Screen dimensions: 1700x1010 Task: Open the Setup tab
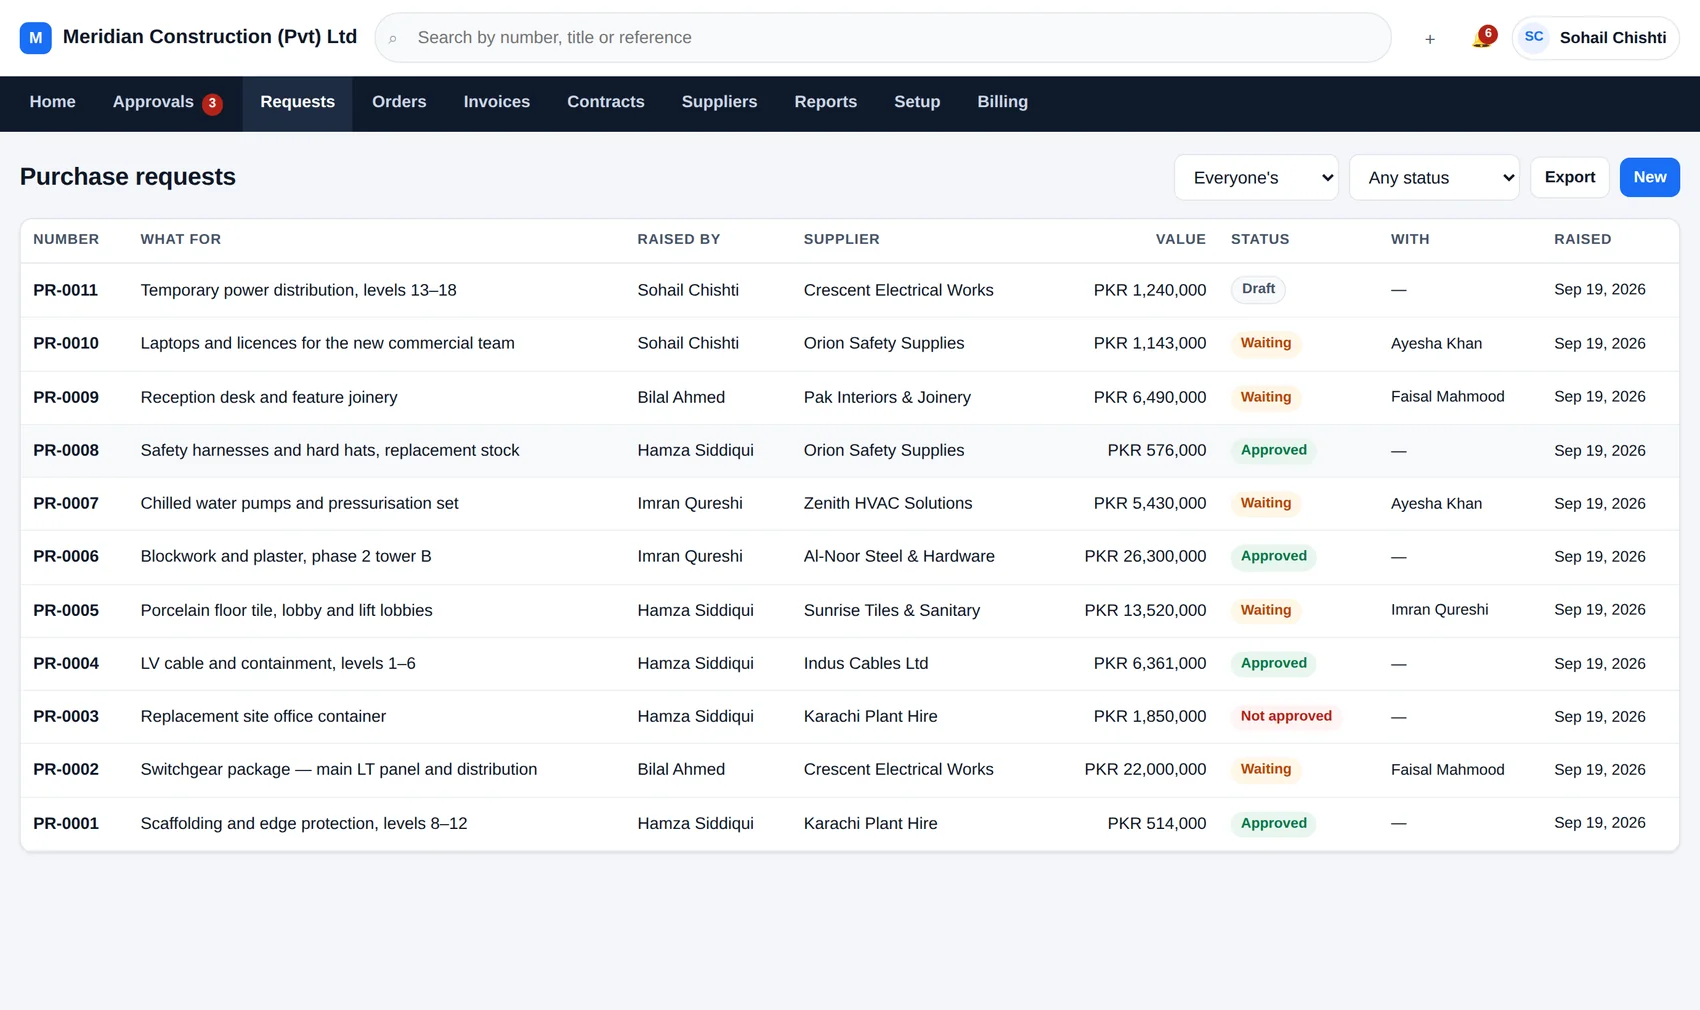(917, 102)
